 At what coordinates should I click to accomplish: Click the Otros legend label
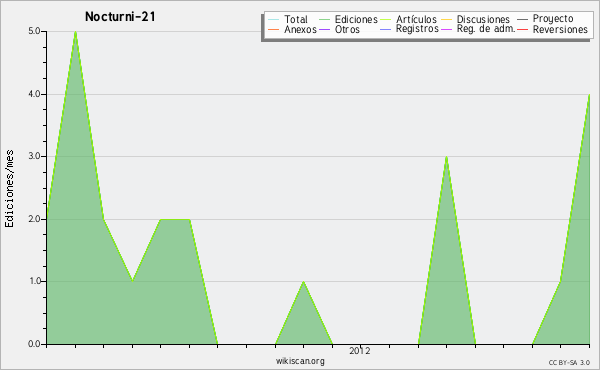point(347,29)
